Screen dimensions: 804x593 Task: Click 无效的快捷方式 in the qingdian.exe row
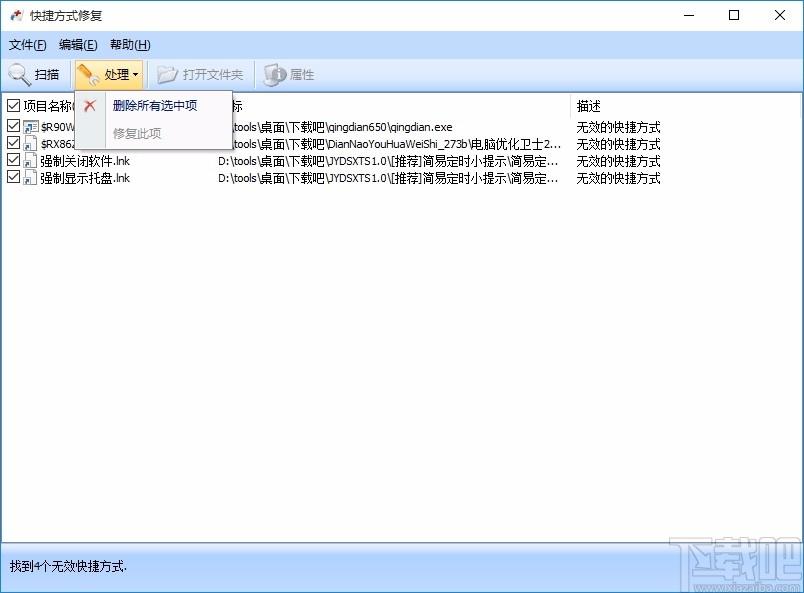(618, 127)
